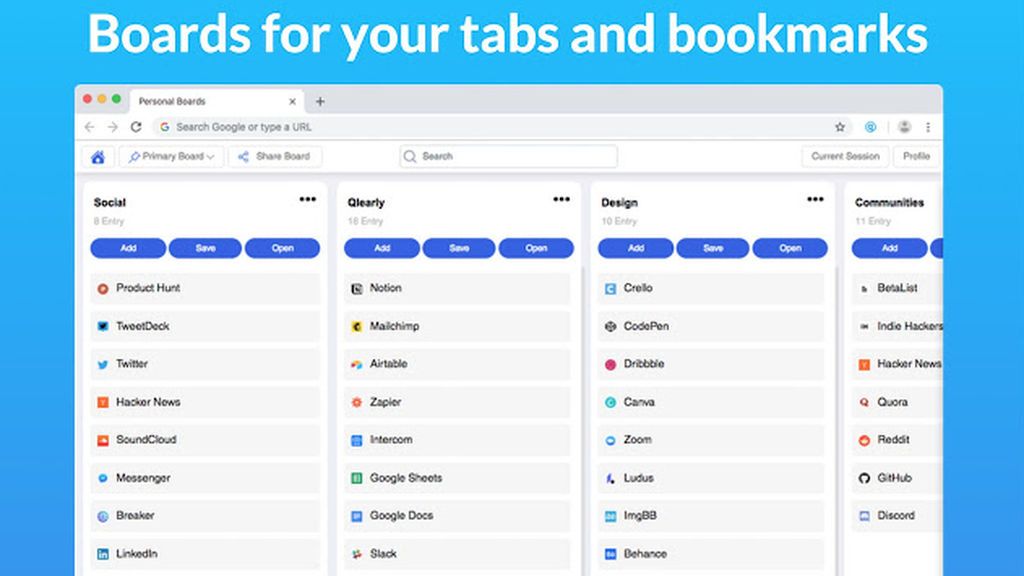
Task: Open the BetaList entry
Action: (897, 288)
